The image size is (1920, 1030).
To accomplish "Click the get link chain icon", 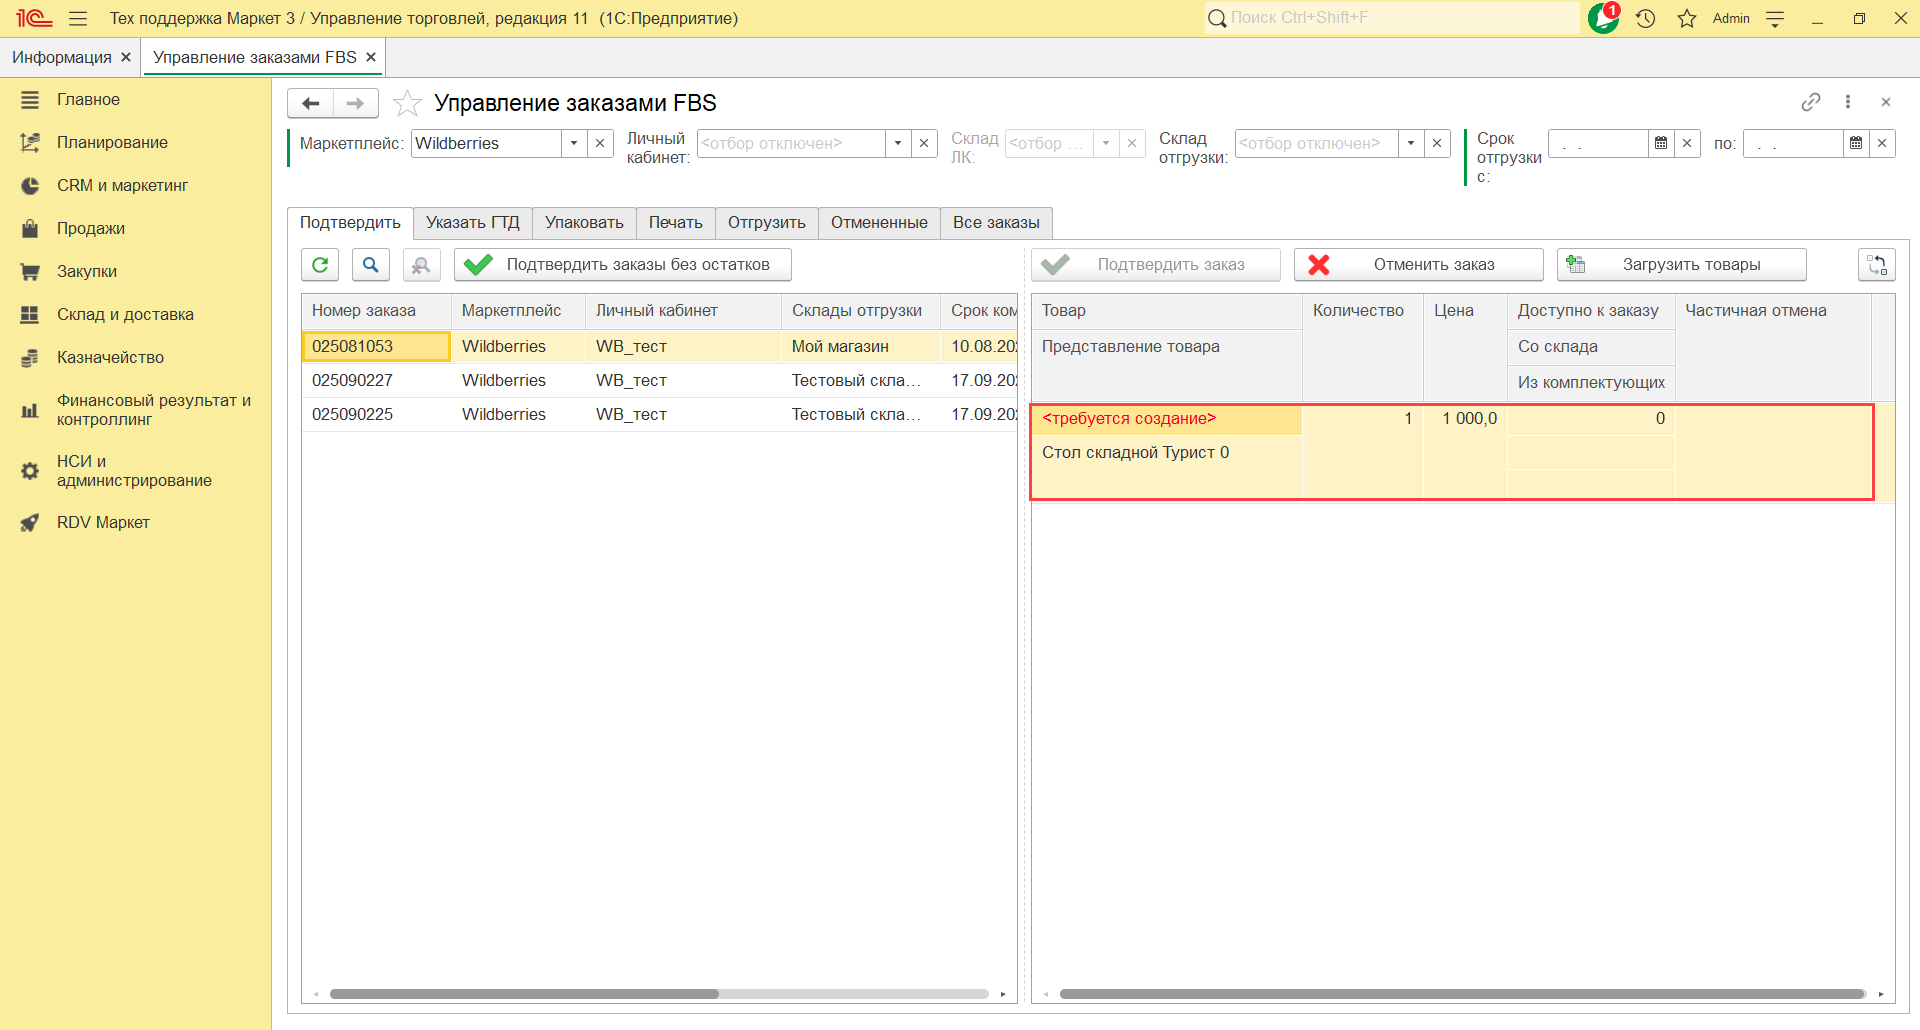I will 1810,102.
